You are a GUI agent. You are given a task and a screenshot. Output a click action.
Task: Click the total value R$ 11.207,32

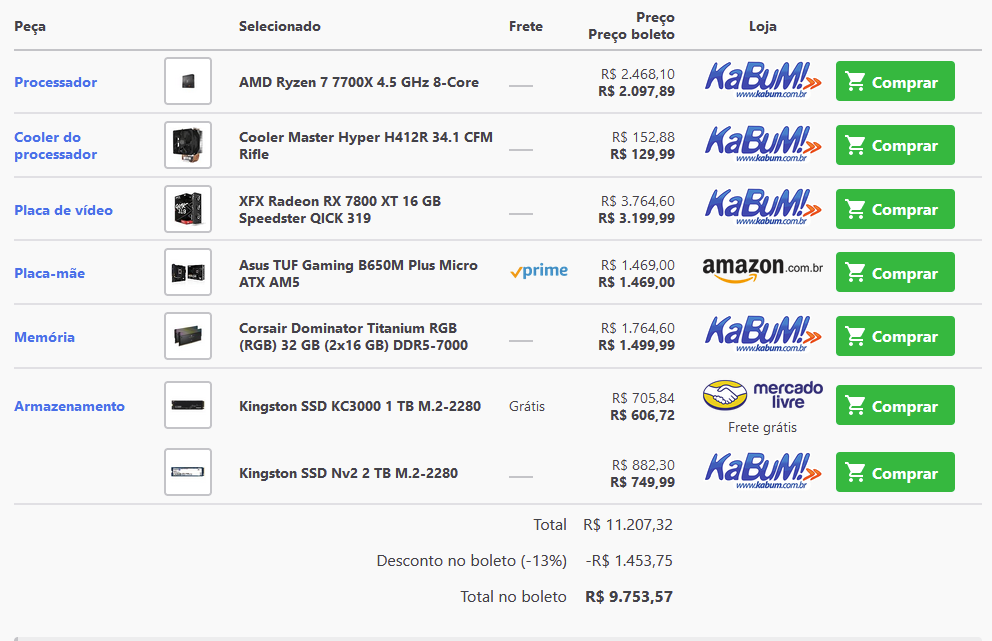pyautogui.click(x=628, y=525)
